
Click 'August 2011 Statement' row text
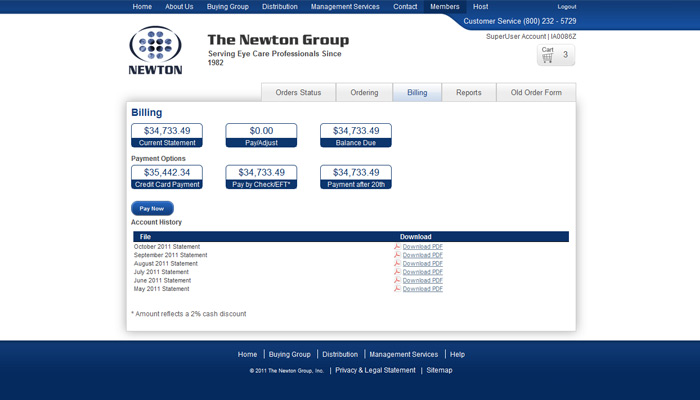166,263
